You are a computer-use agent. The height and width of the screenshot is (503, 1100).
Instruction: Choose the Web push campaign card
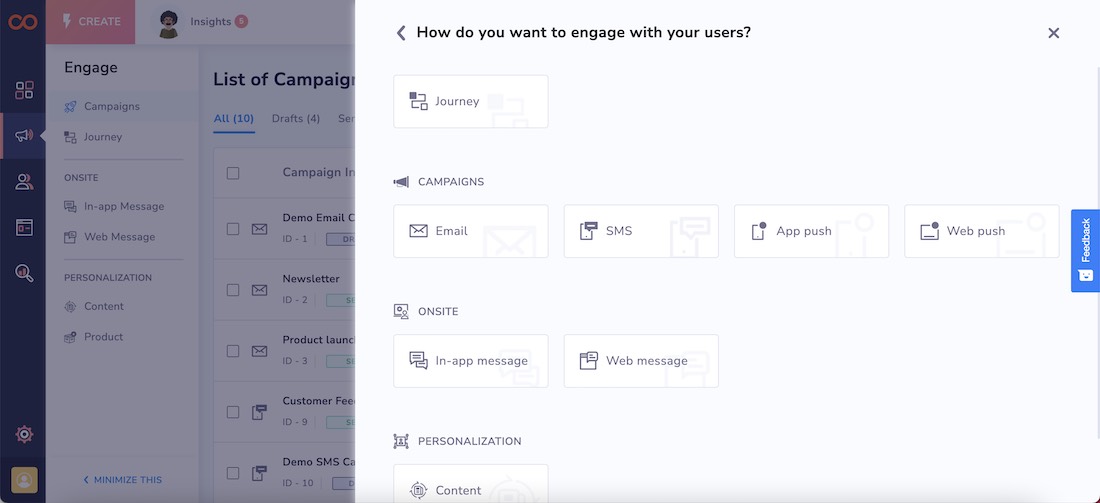click(x=981, y=231)
